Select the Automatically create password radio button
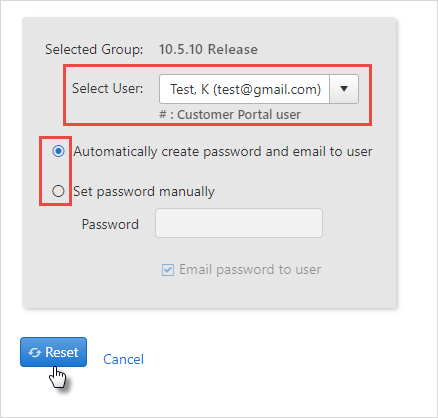This screenshot has height=418, width=438. (x=58, y=151)
